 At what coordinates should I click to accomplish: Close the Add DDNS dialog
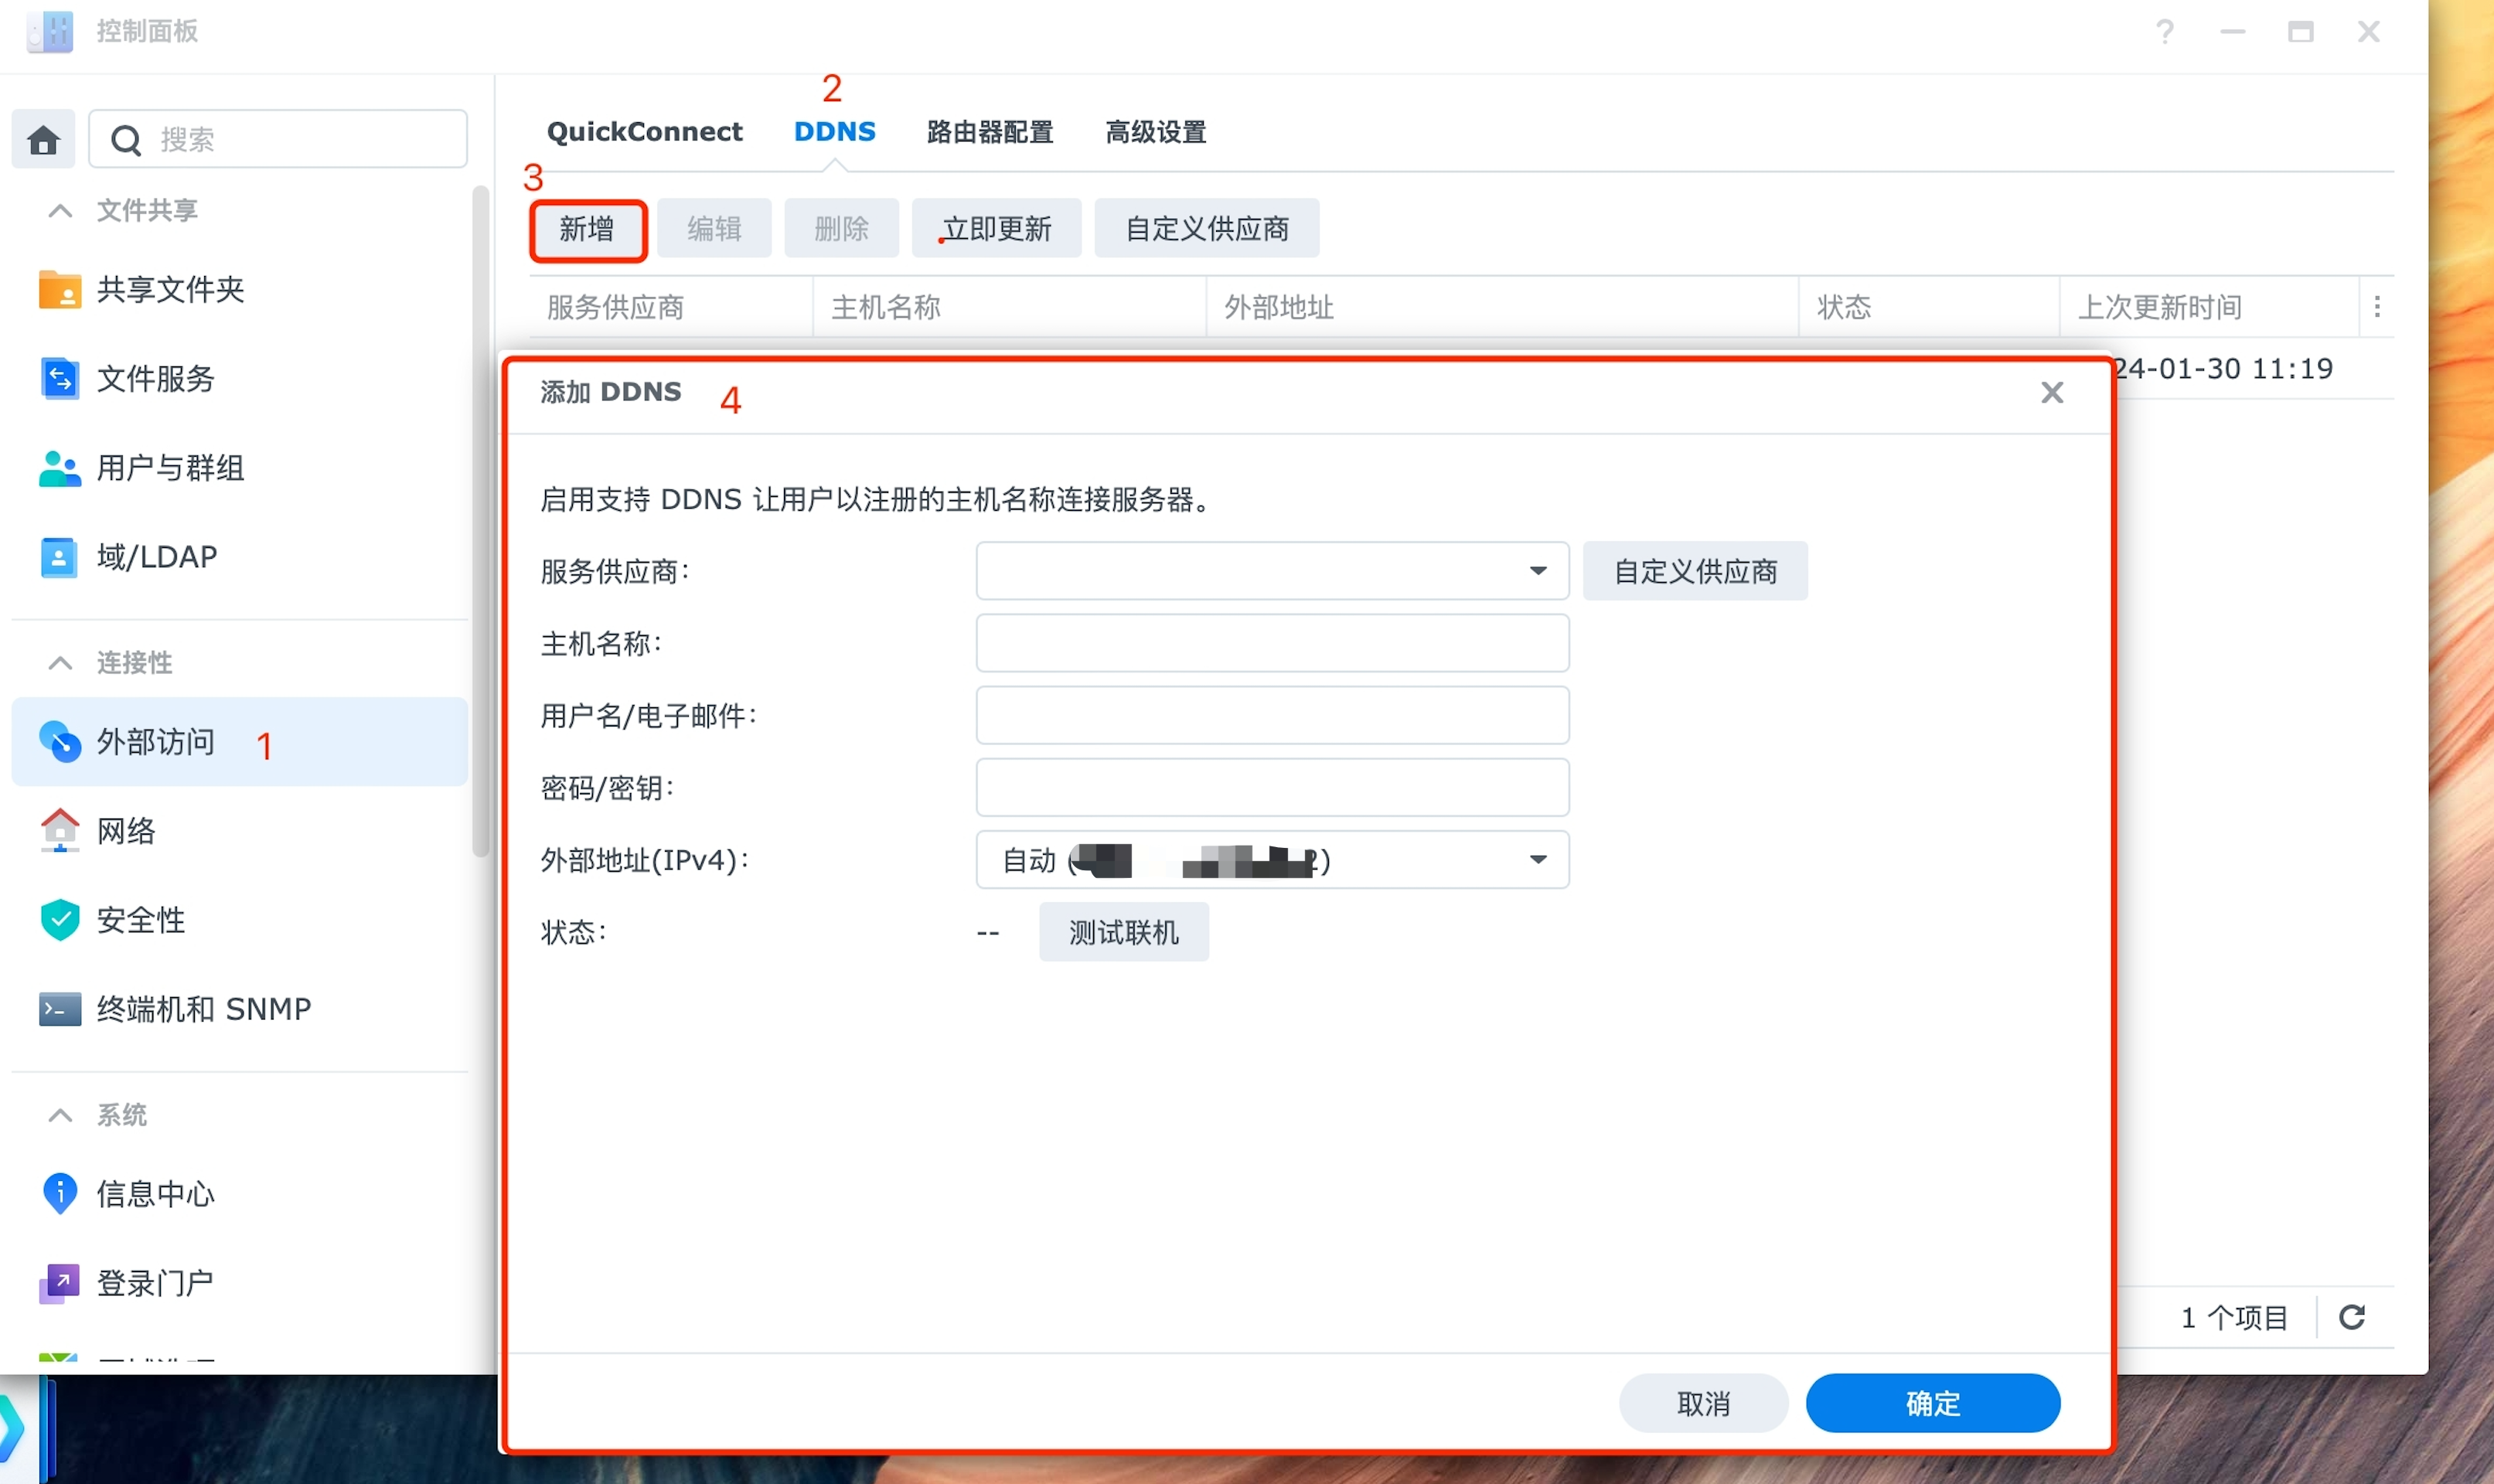[2052, 393]
